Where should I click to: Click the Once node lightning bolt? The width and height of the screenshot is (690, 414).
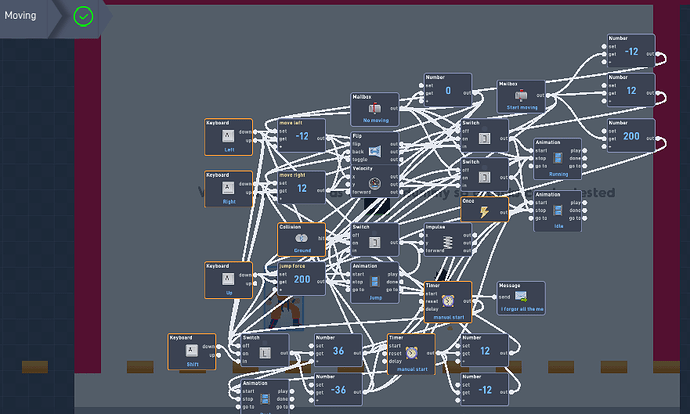(x=484, y=212)
